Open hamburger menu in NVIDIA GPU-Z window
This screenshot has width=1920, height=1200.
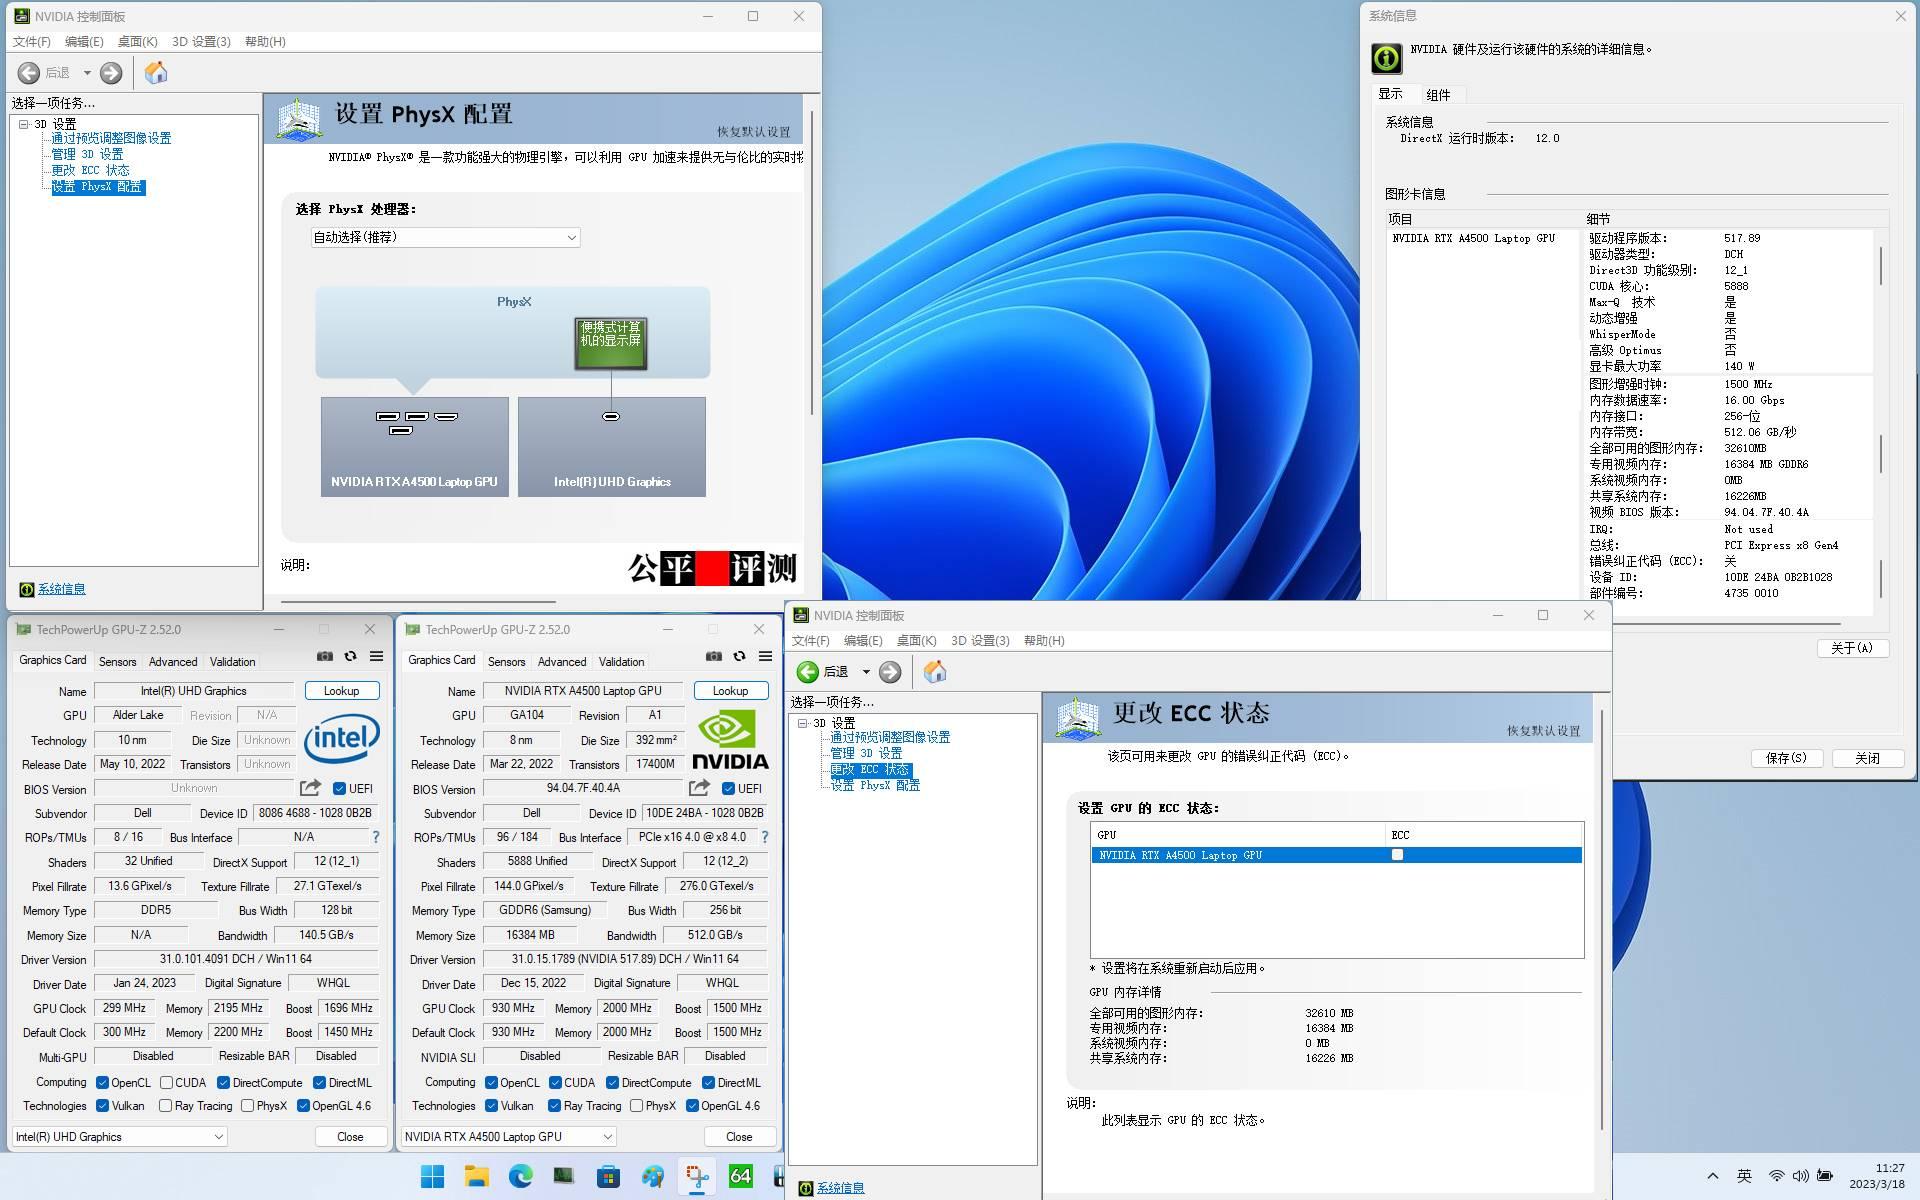click(x=765, y=656)
